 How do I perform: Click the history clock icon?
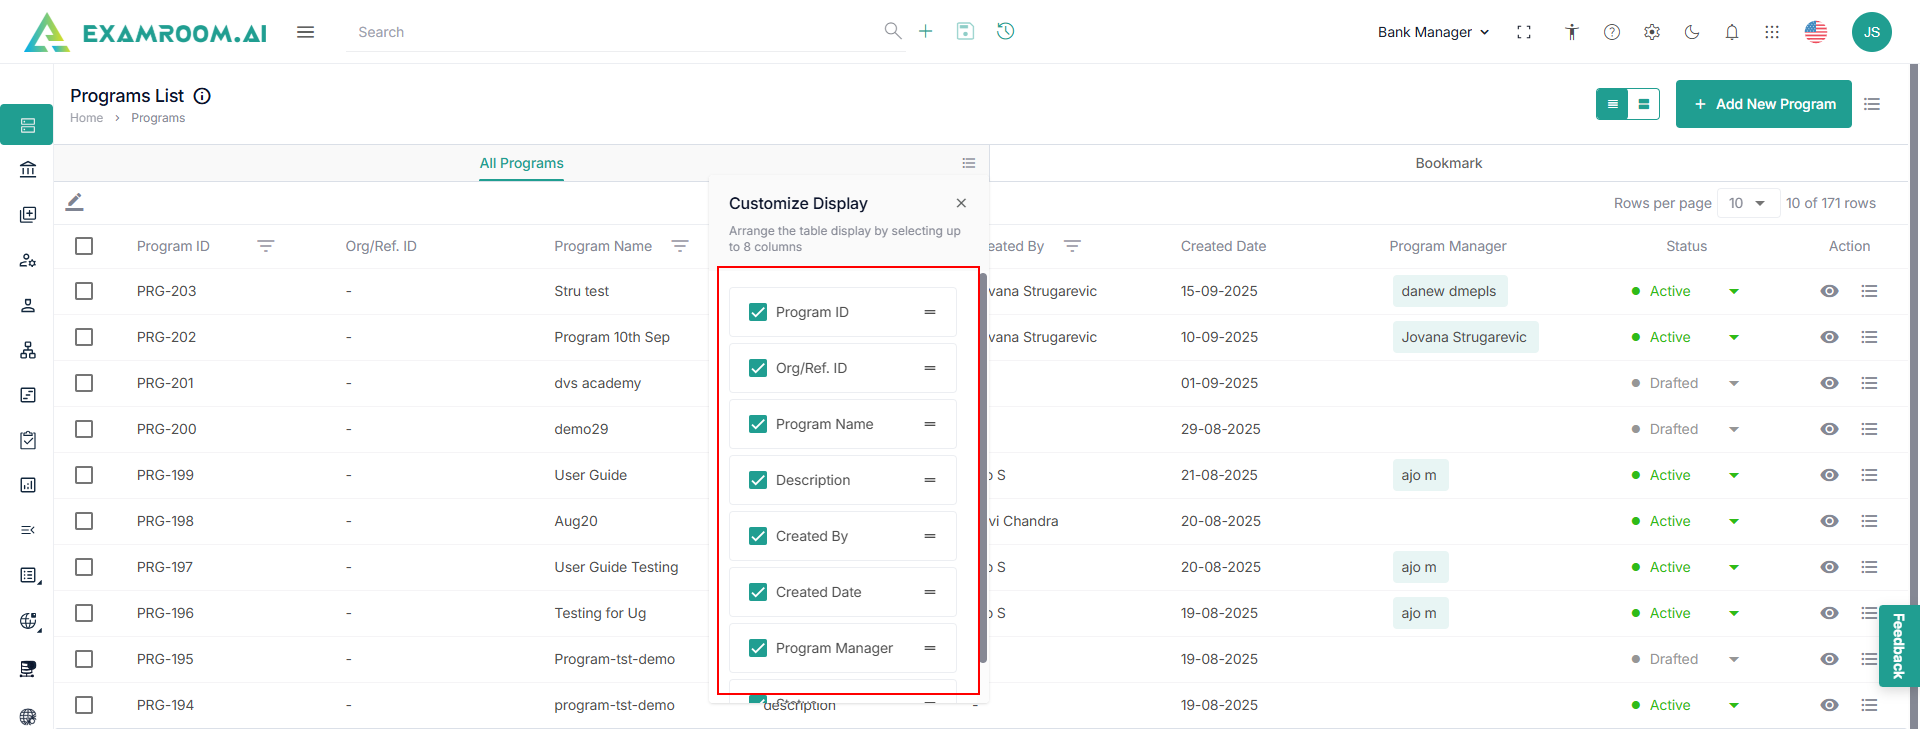(x=1005, y=31)
